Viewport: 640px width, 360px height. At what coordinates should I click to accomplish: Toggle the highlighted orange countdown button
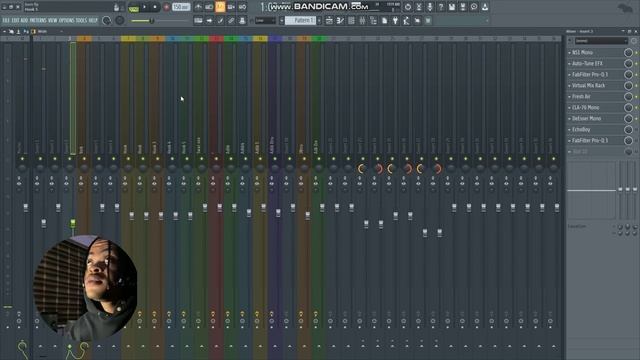pyautogui.click(x=220, y=7)
